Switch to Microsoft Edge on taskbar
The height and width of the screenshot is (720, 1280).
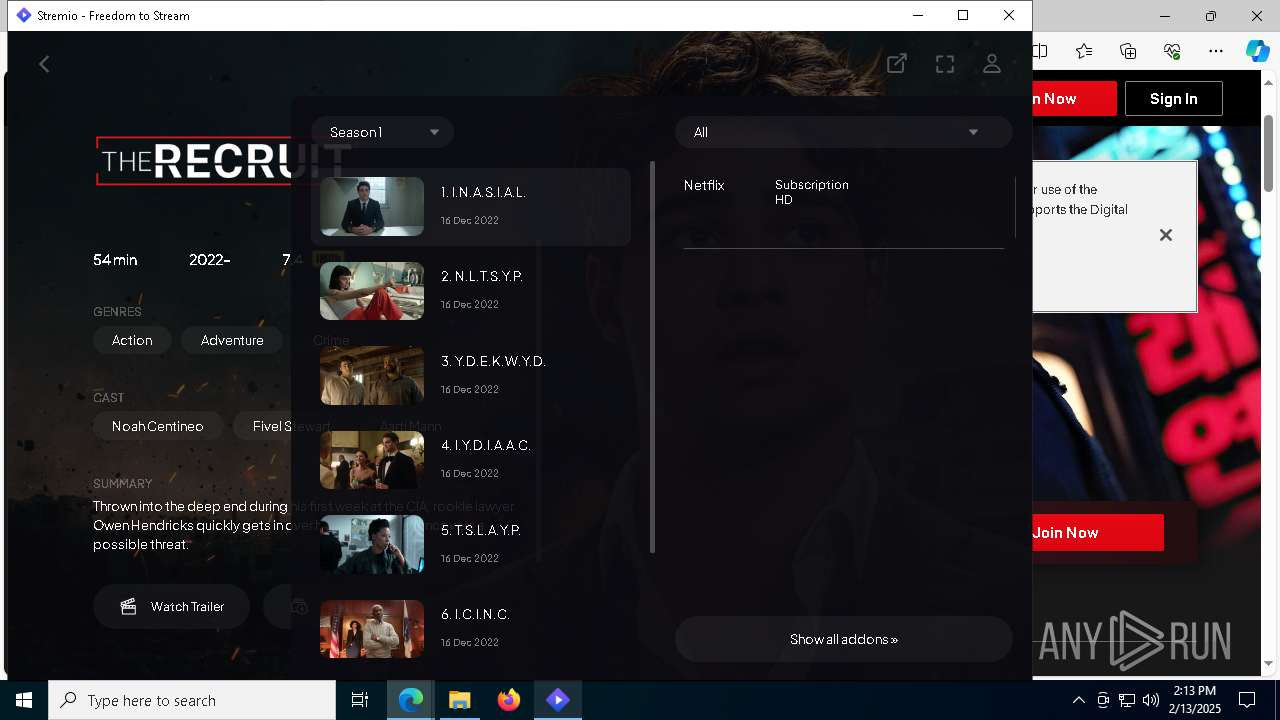[411, 700]
